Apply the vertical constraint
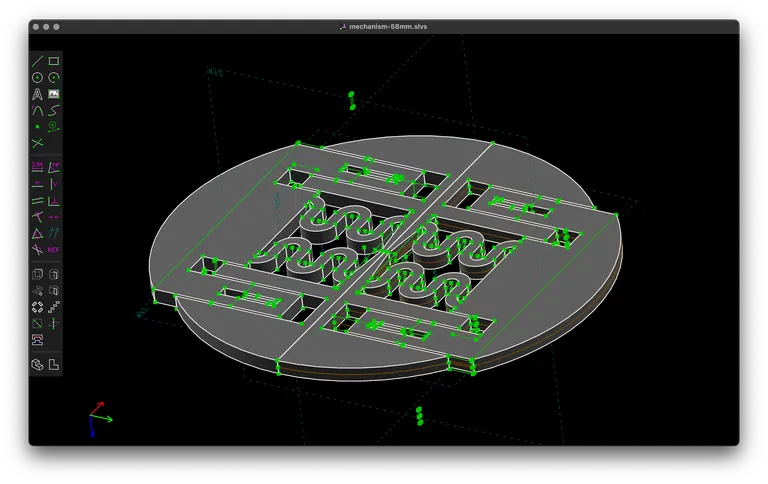The image size is (768, 484). pyautogui.click(x=54, y=184)
